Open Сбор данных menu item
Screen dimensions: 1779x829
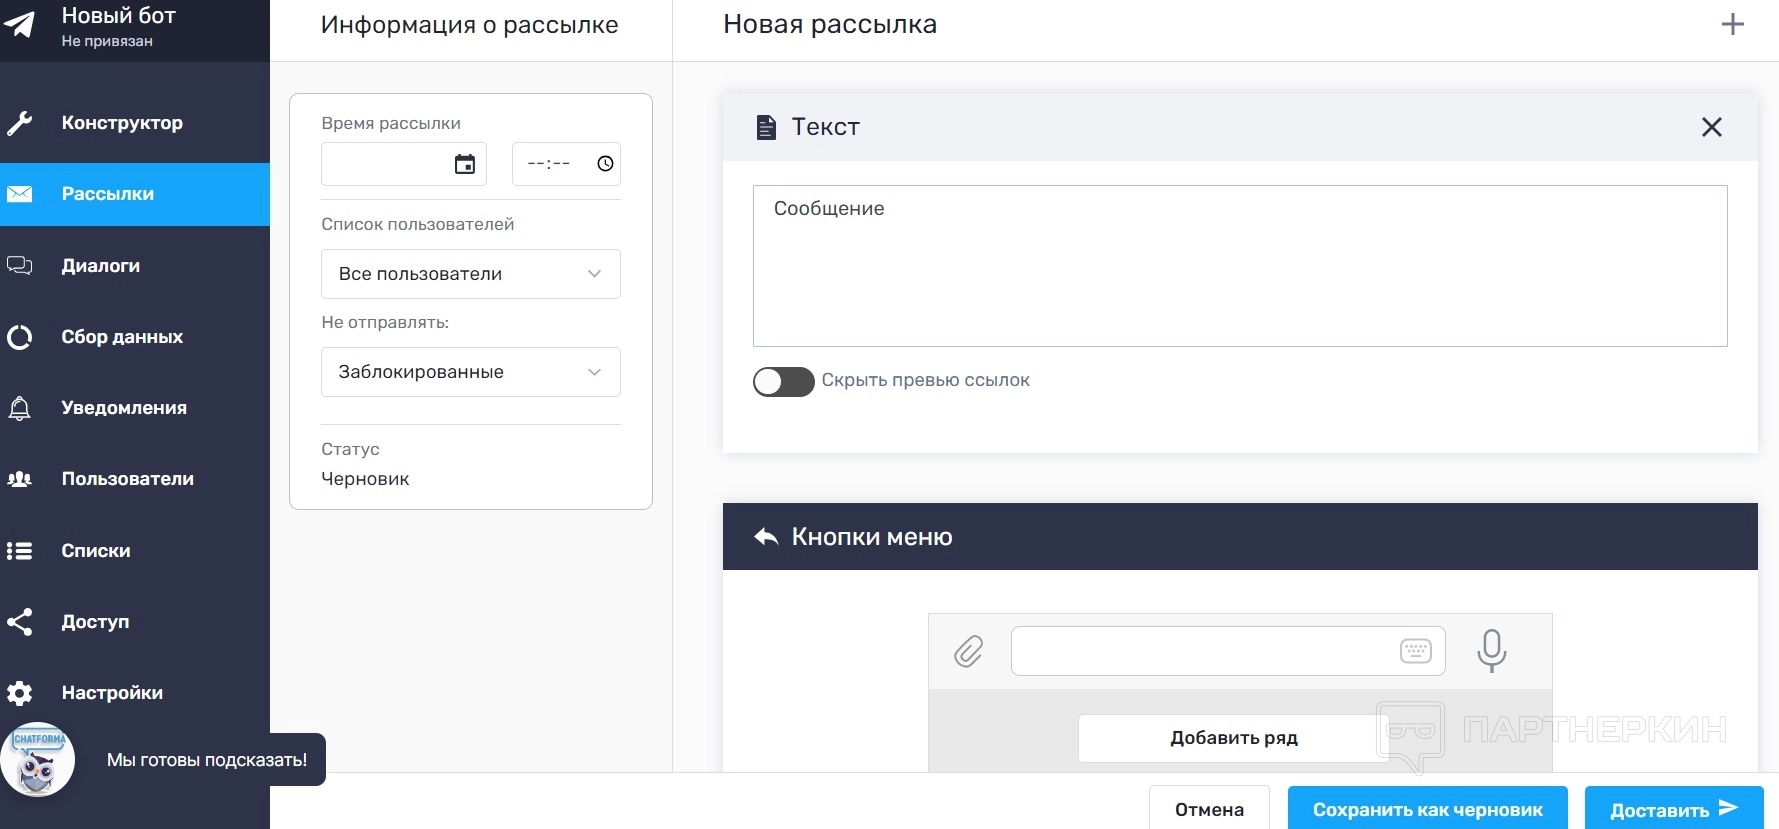(122, 337)
